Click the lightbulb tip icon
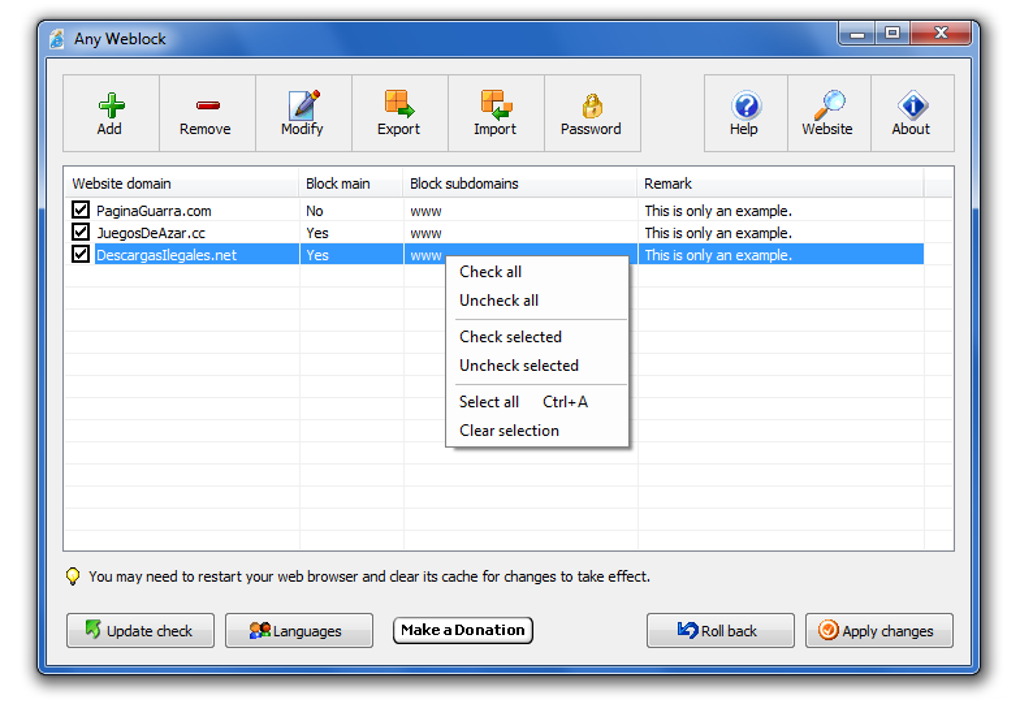Viewport: 1020px width, 704px height. point(73,576)
